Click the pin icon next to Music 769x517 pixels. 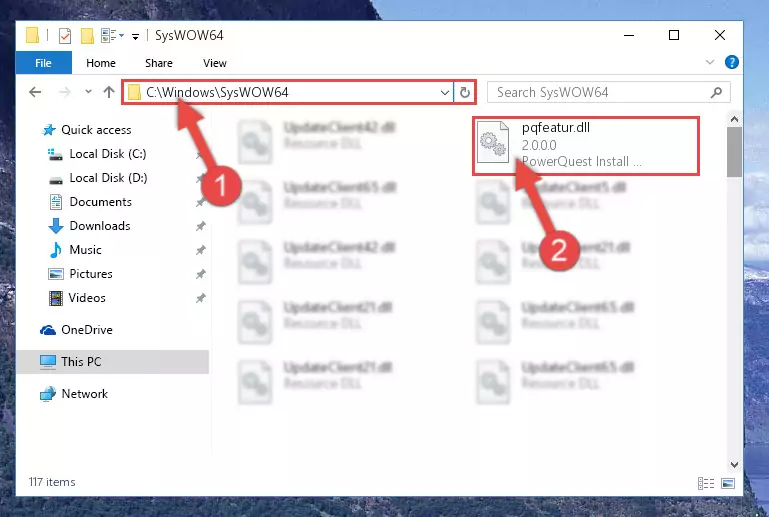200,250
